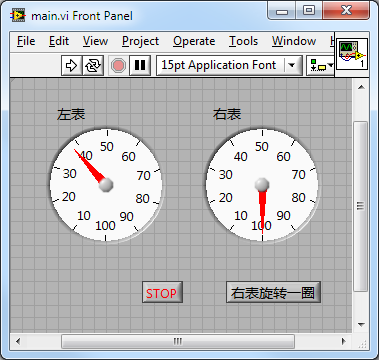The image size is (379, 360).
Task: Click the LabVIEW icon in title bar
Action: (18, 16)
